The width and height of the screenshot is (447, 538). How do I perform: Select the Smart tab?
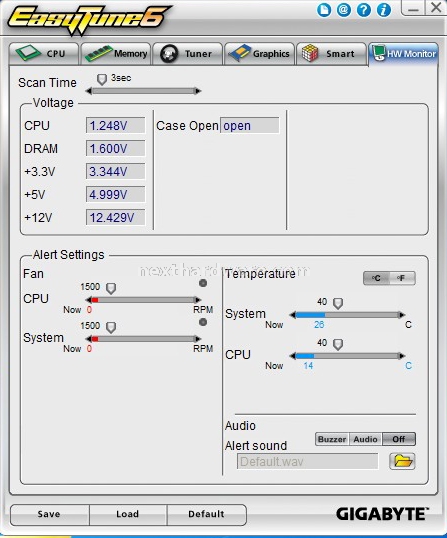pyautogui.click(x=331, y=54)
